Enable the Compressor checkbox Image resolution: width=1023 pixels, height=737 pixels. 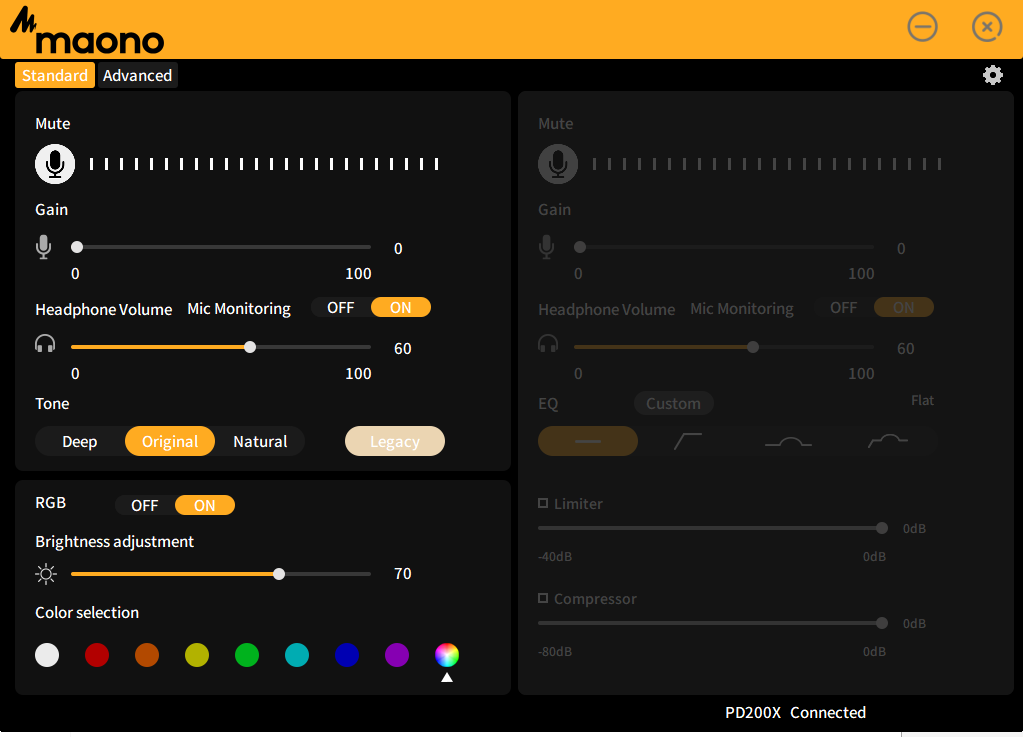tap(543, 598)
